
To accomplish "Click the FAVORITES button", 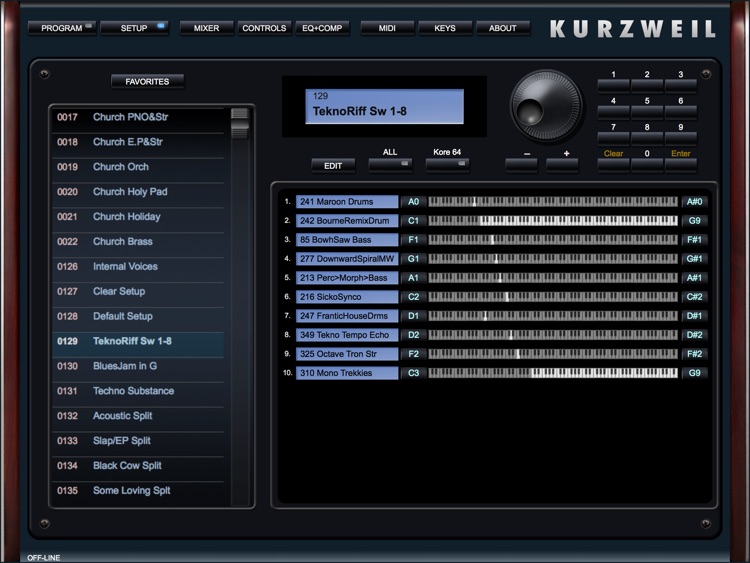I will point(147,82).
